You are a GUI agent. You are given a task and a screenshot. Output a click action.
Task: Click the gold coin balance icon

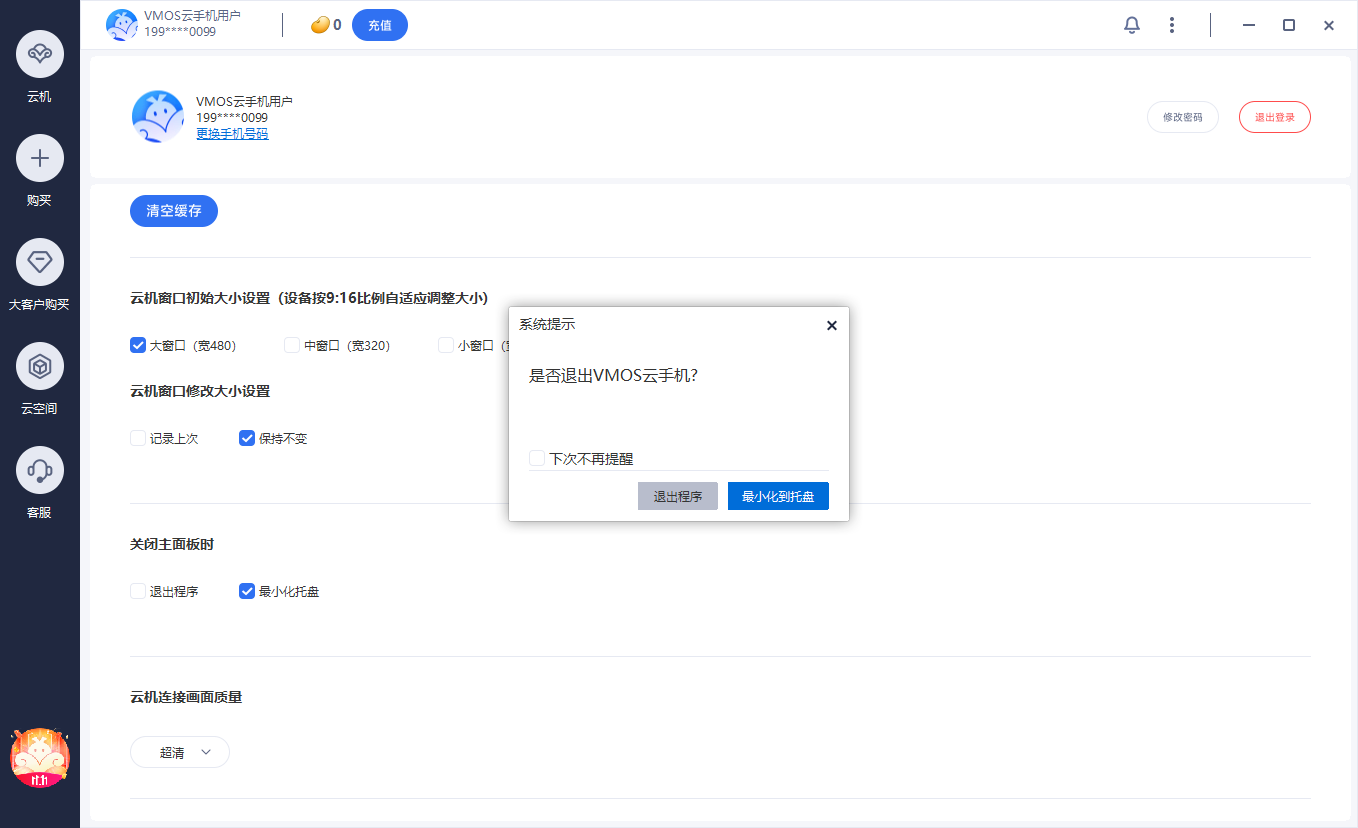[x=320, y=25]
